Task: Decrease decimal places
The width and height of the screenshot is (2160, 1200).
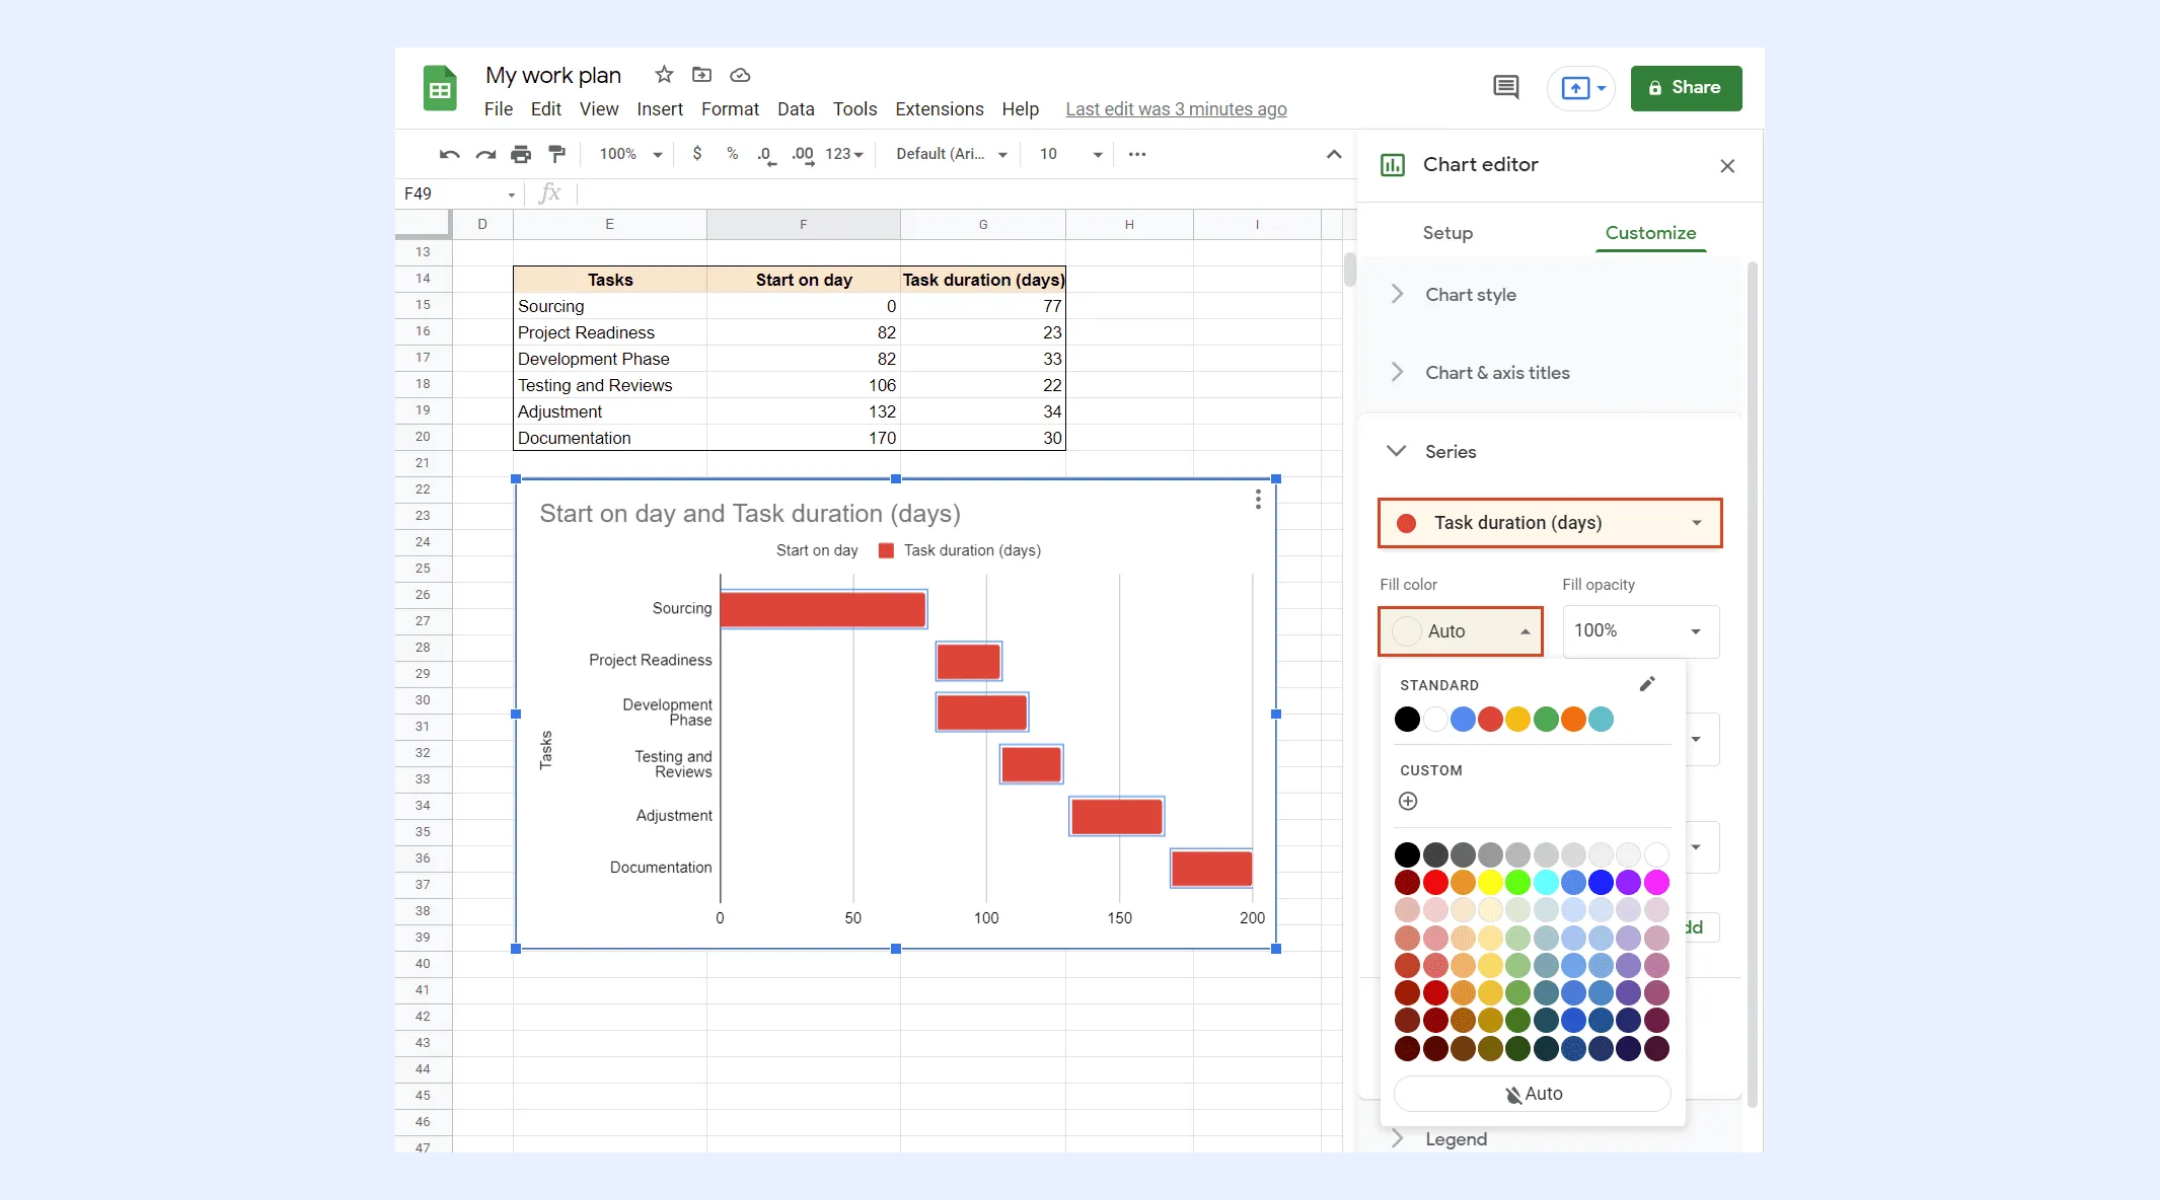Action: 766,155
